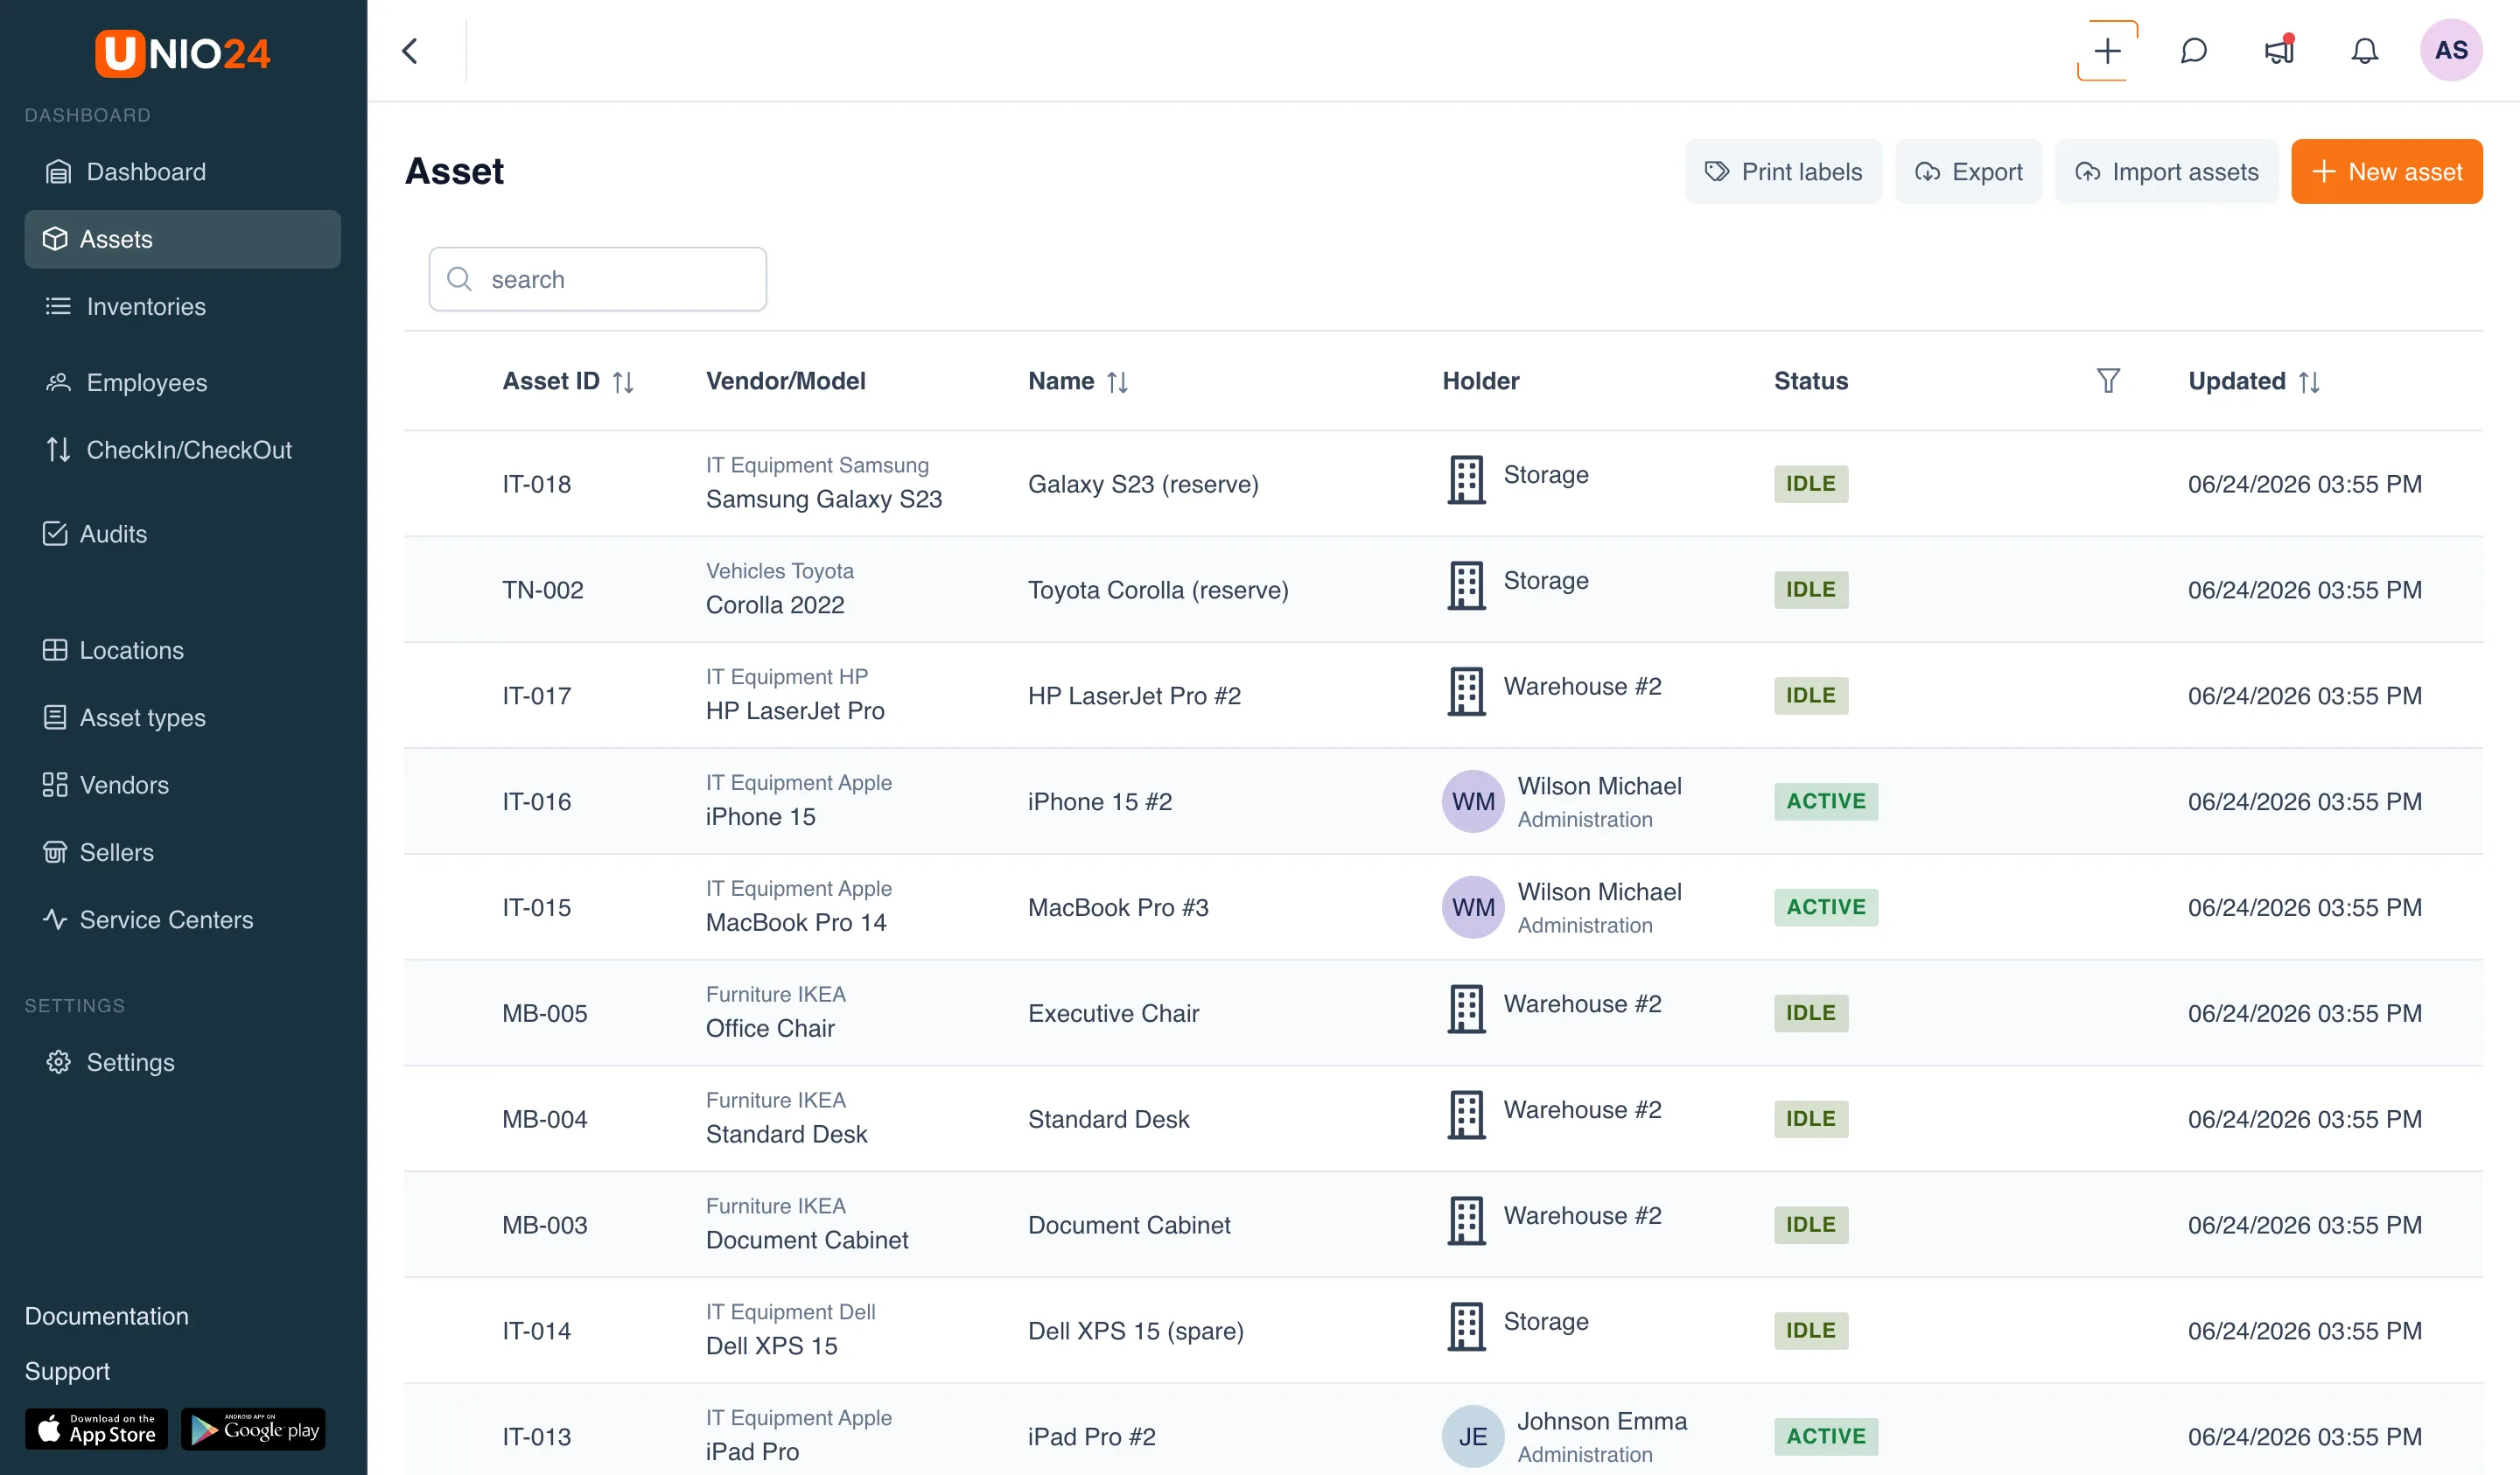
Task: Click the Holder column header
Action: [1480, 381]
